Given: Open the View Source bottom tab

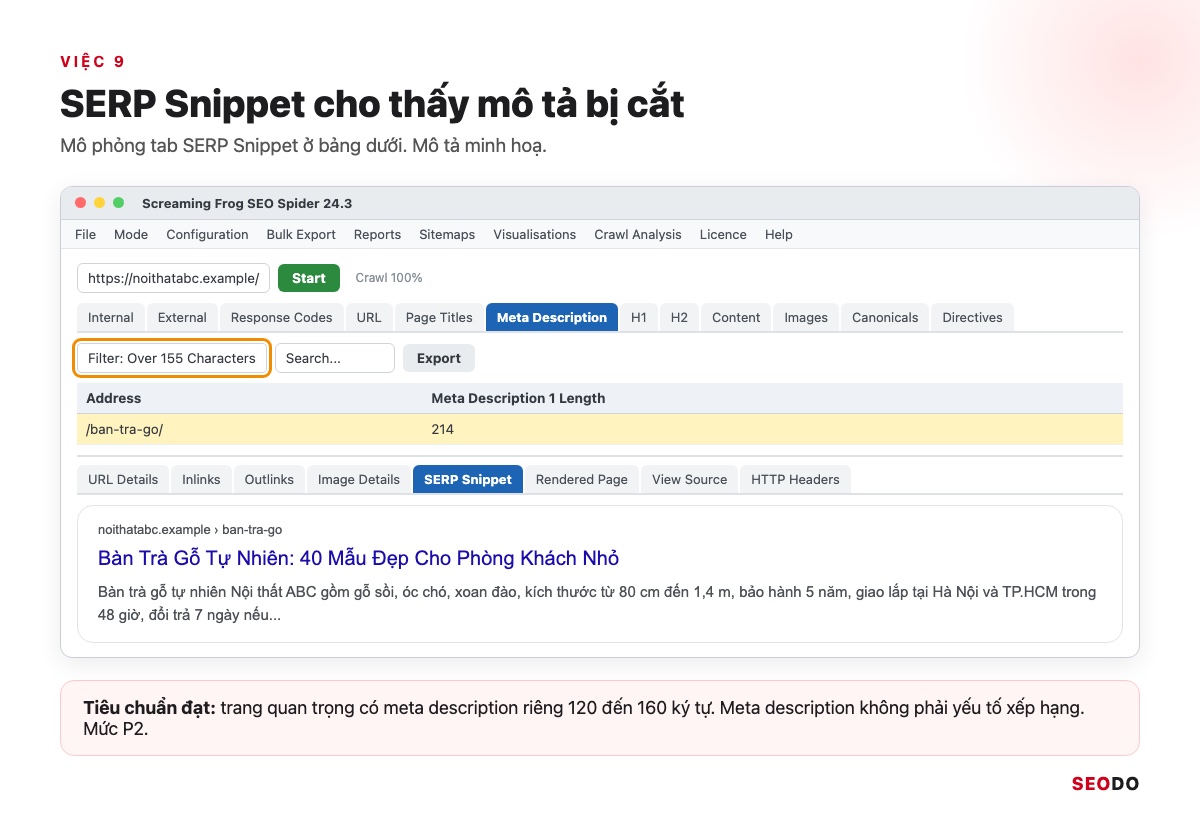Looking at the screenshot, I should point(690,479).
